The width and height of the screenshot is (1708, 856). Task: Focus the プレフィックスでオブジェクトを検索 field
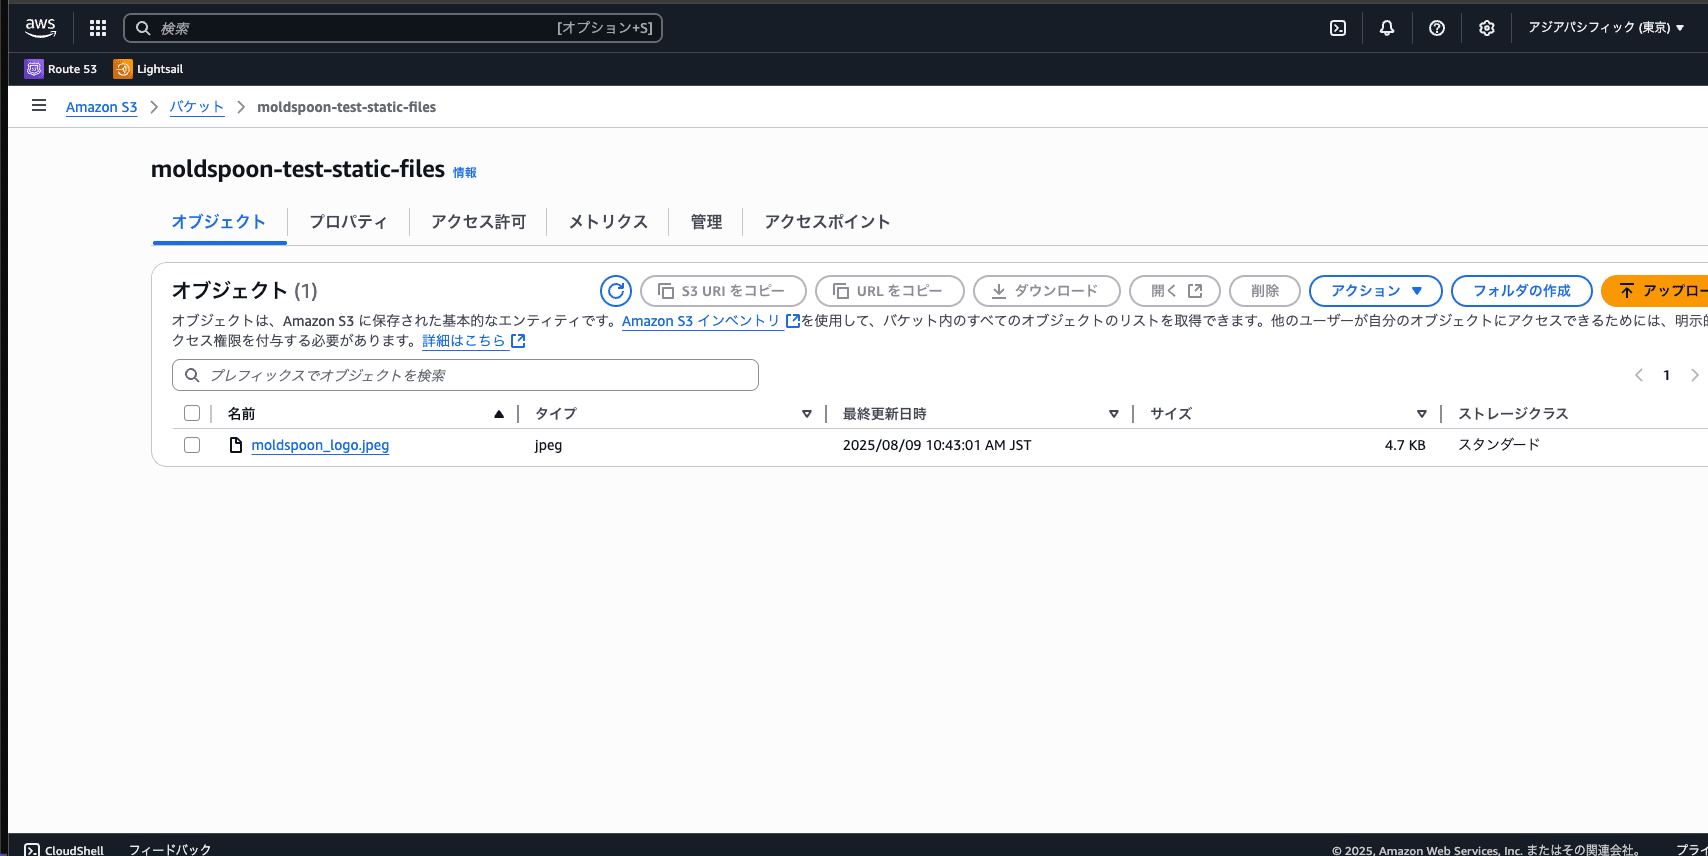[465, 375]
